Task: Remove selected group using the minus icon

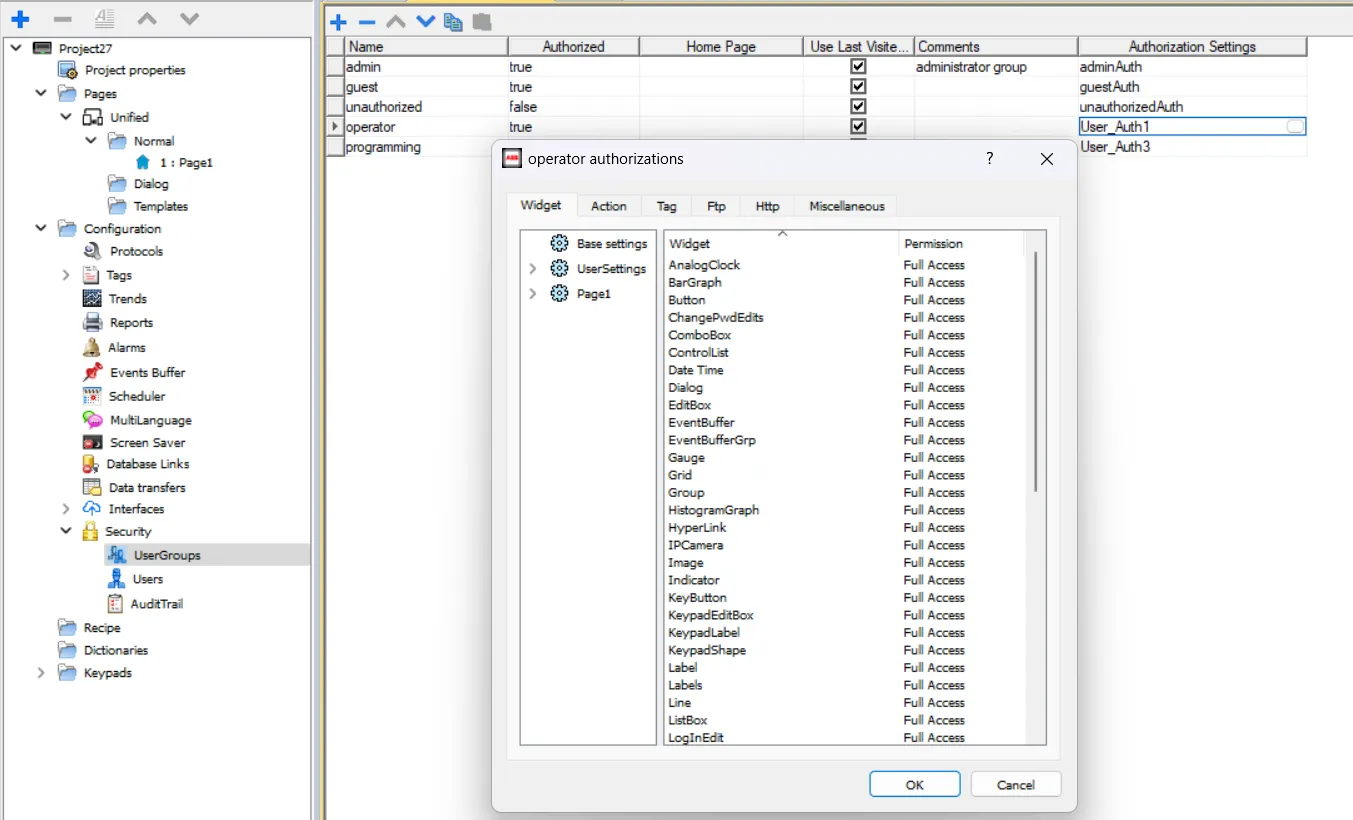Action: click(365, 21)
